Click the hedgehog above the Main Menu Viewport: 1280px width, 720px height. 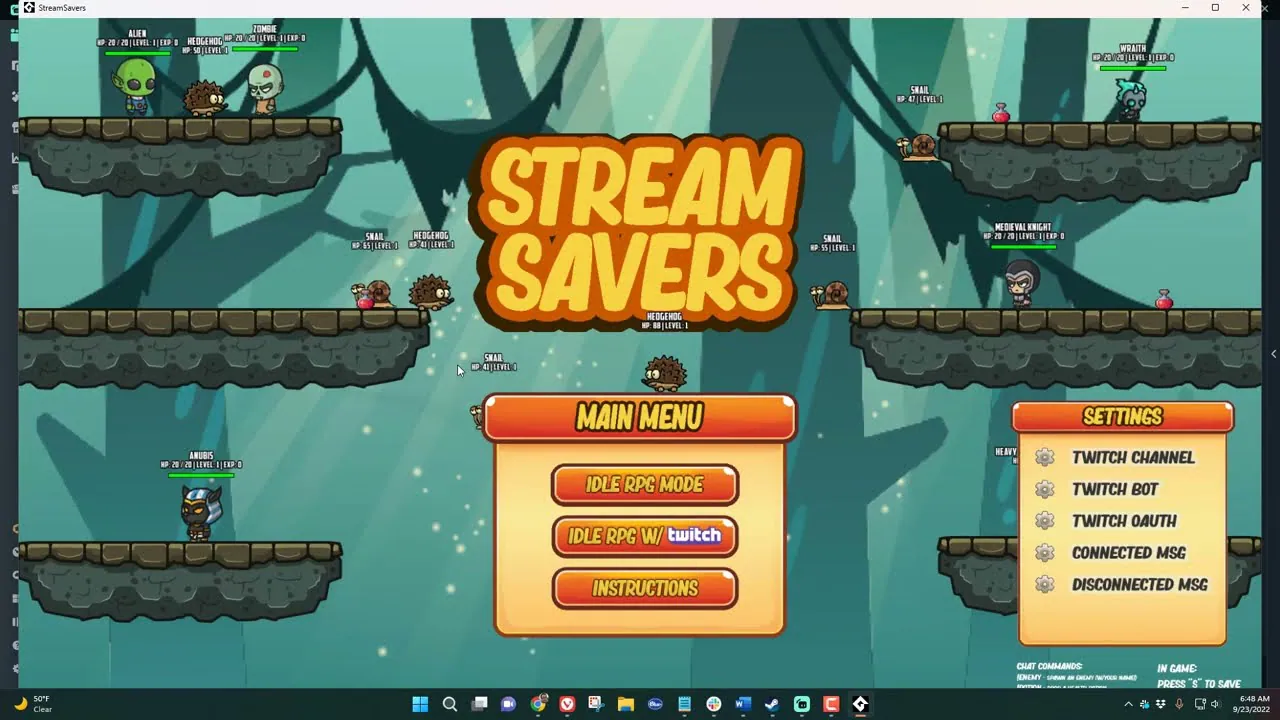[x=665, y=374]
